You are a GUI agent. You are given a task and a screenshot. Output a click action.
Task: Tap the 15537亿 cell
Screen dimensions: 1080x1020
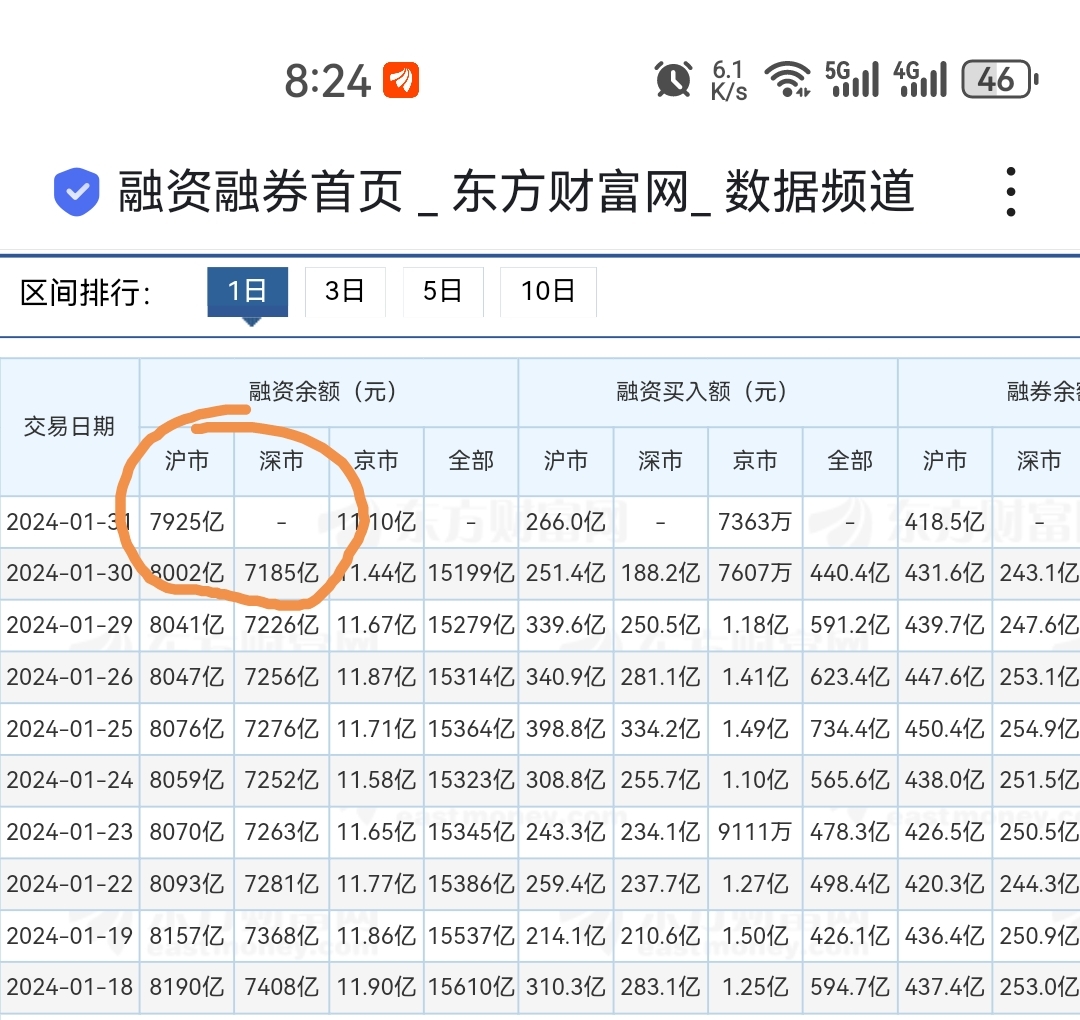click(x=471, y=936)
